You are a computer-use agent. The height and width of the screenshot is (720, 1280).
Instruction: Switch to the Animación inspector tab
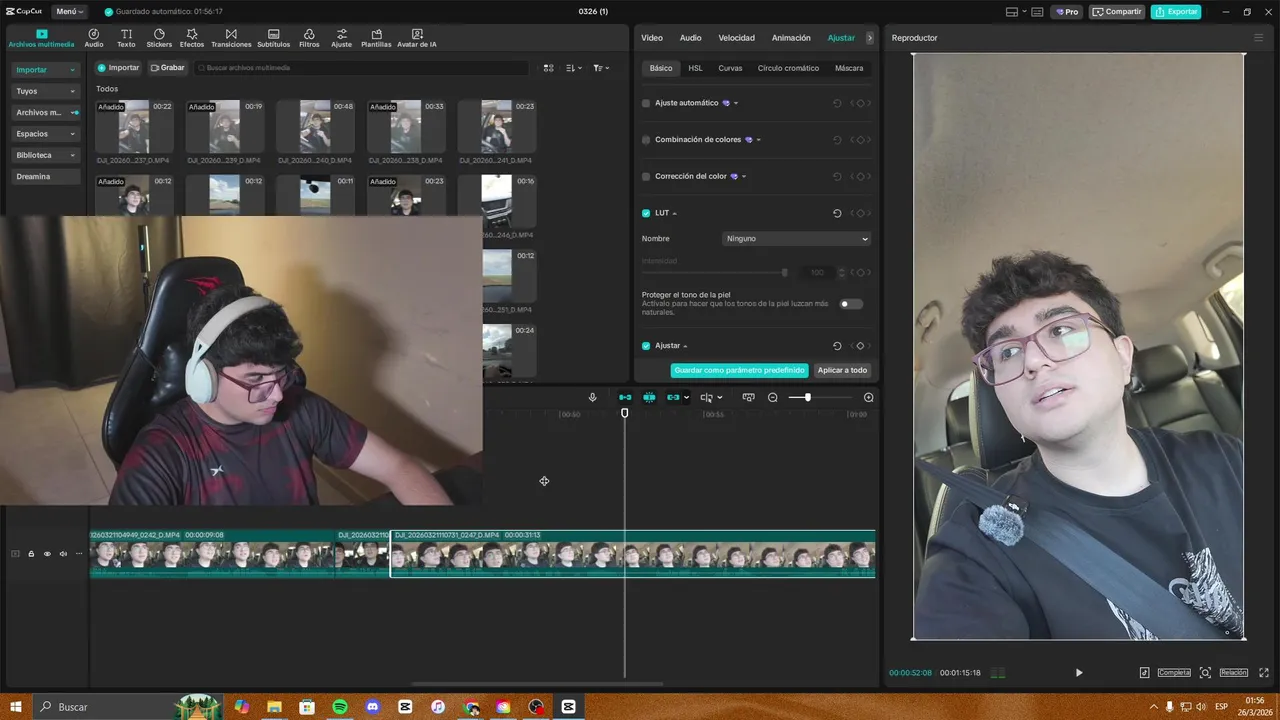click(x=791, y=38)
